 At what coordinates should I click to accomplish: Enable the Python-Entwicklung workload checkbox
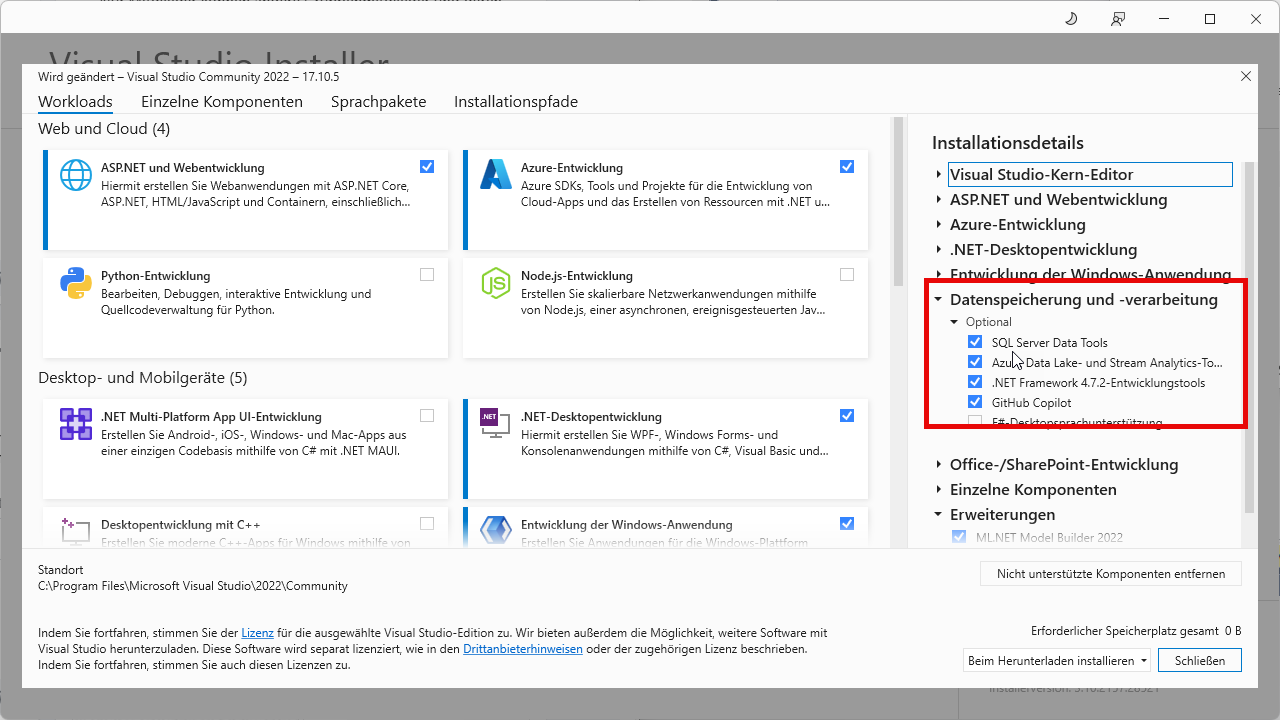click(427, 274)
